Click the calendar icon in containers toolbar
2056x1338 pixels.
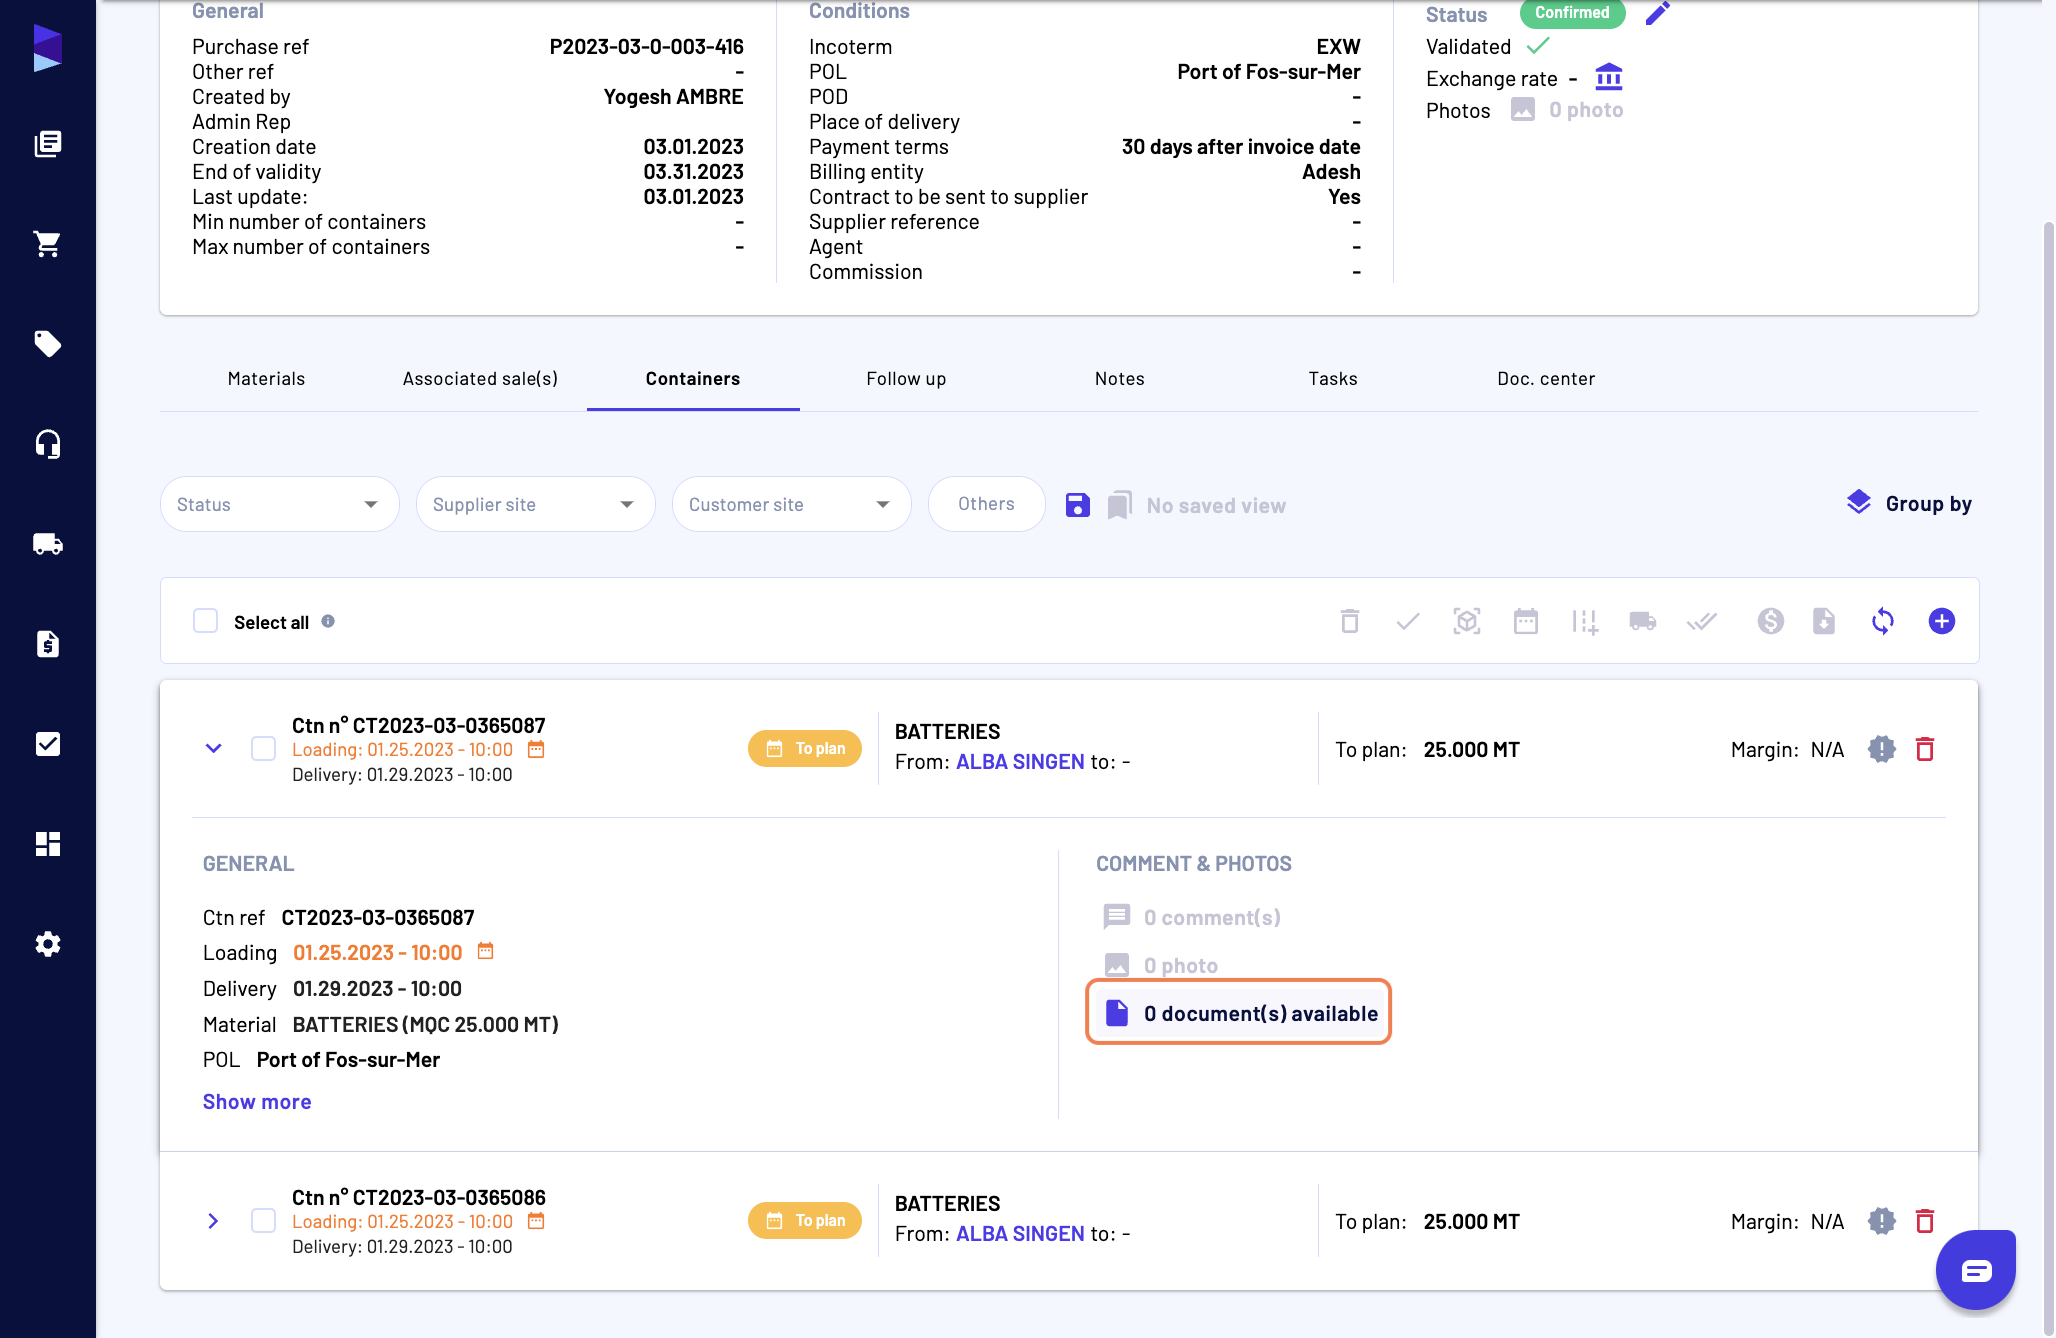pos(1525,621)
